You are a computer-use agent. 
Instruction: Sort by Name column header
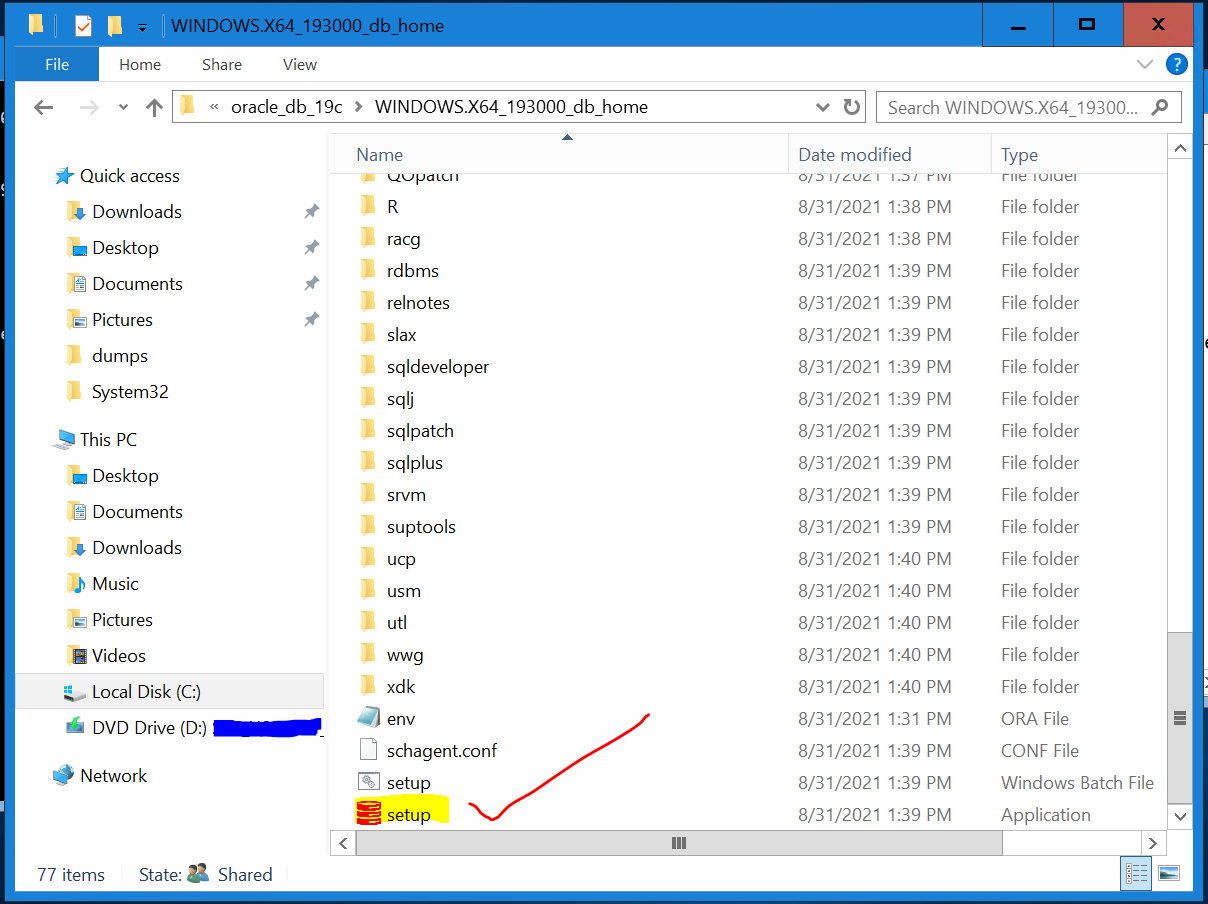(559, 155)
